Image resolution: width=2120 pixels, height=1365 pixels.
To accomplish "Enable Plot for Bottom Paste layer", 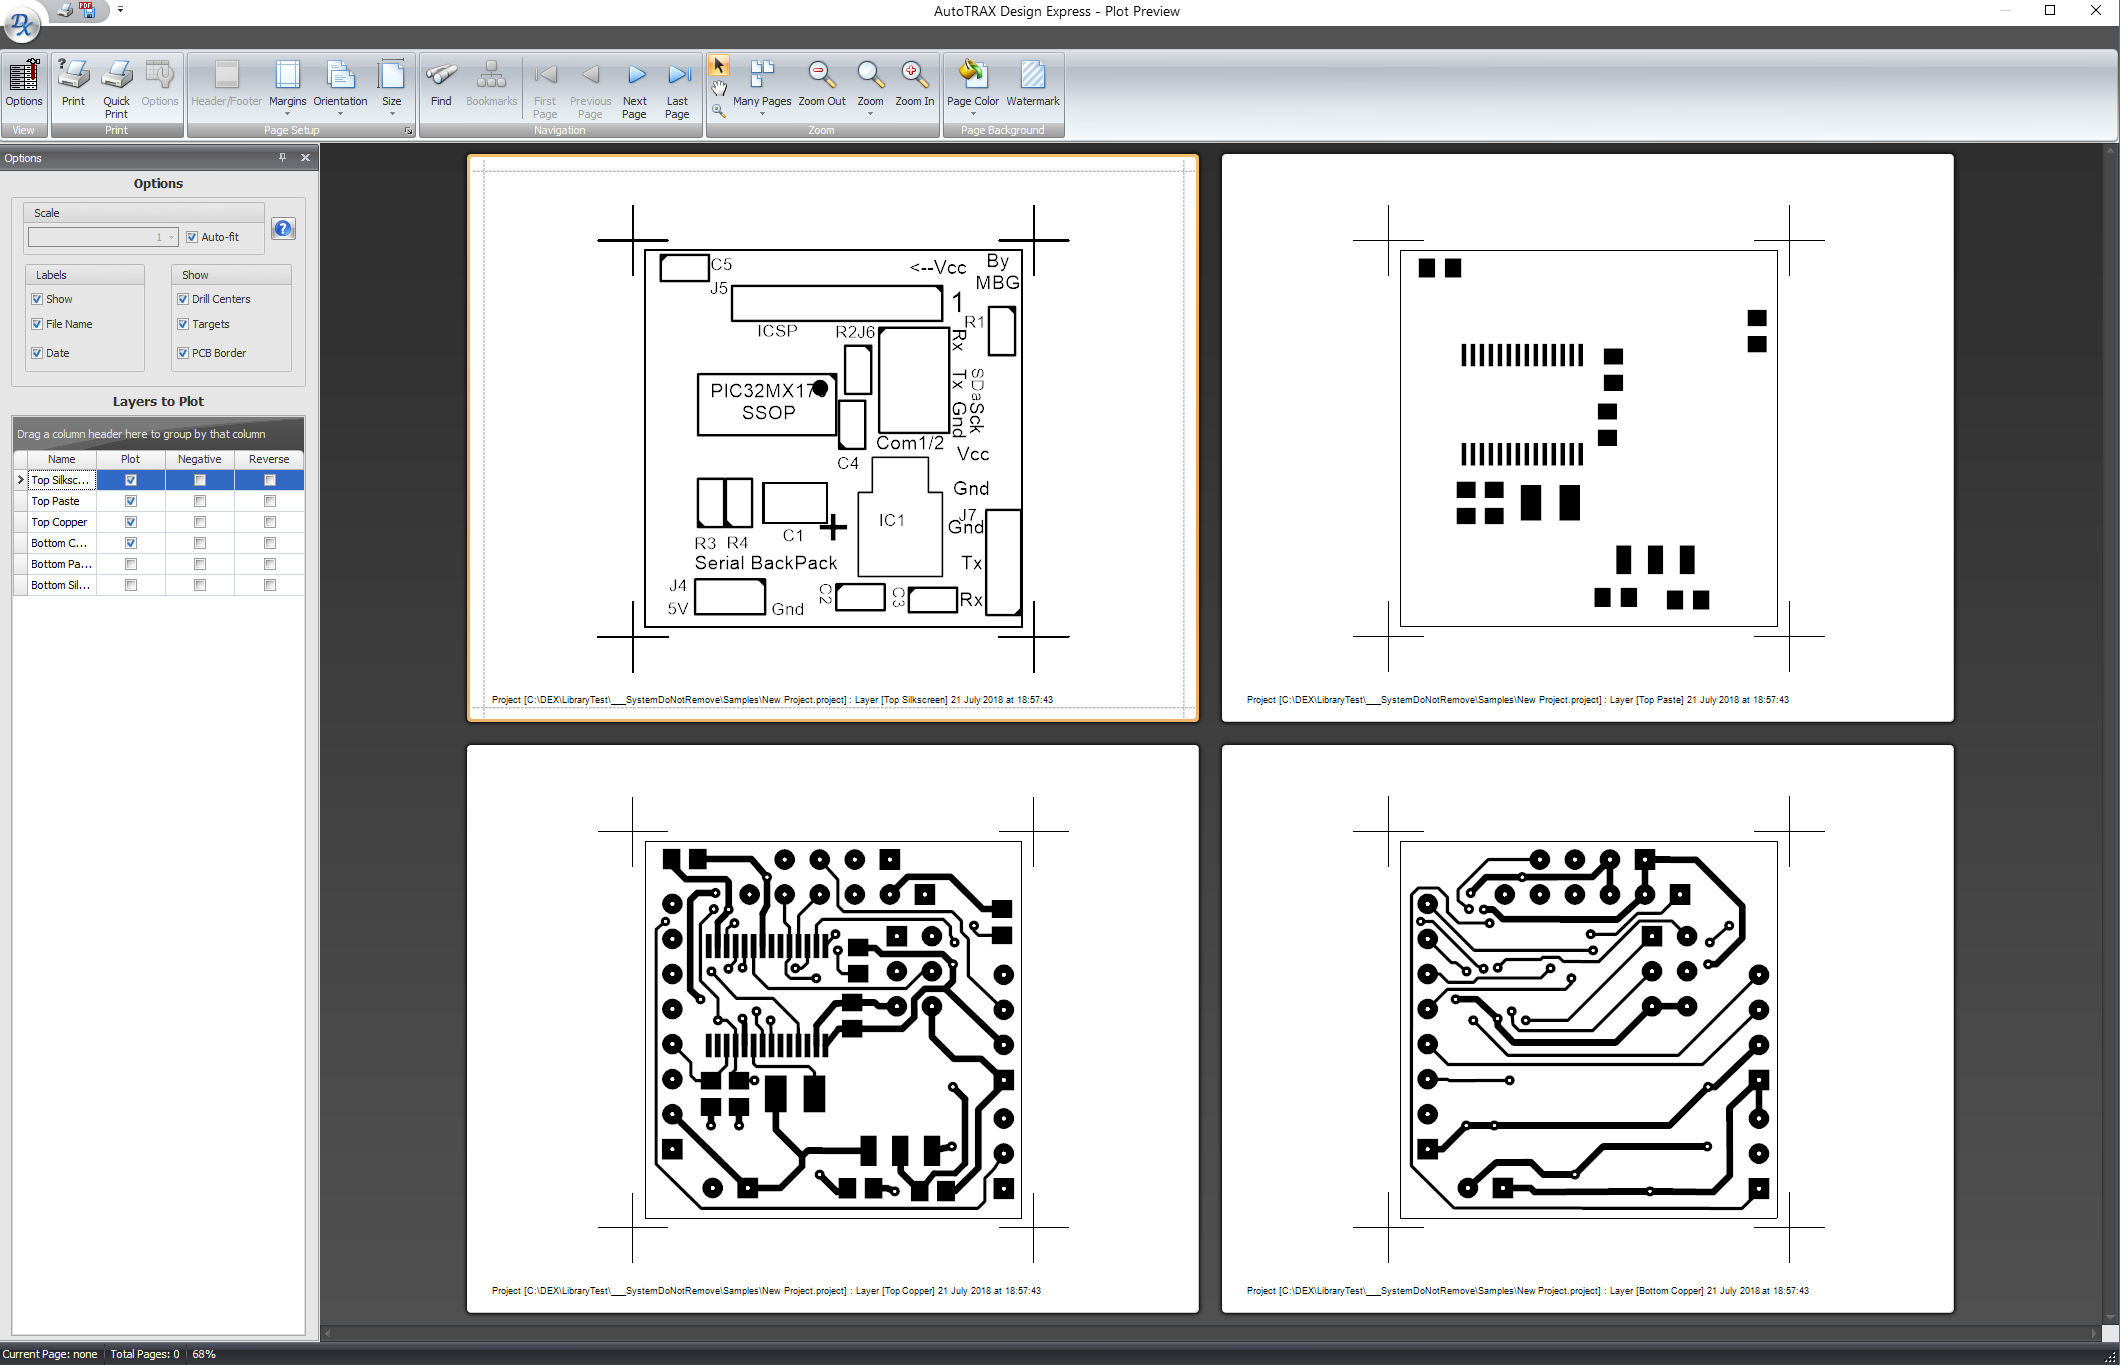I will click(x=131, y=564).
